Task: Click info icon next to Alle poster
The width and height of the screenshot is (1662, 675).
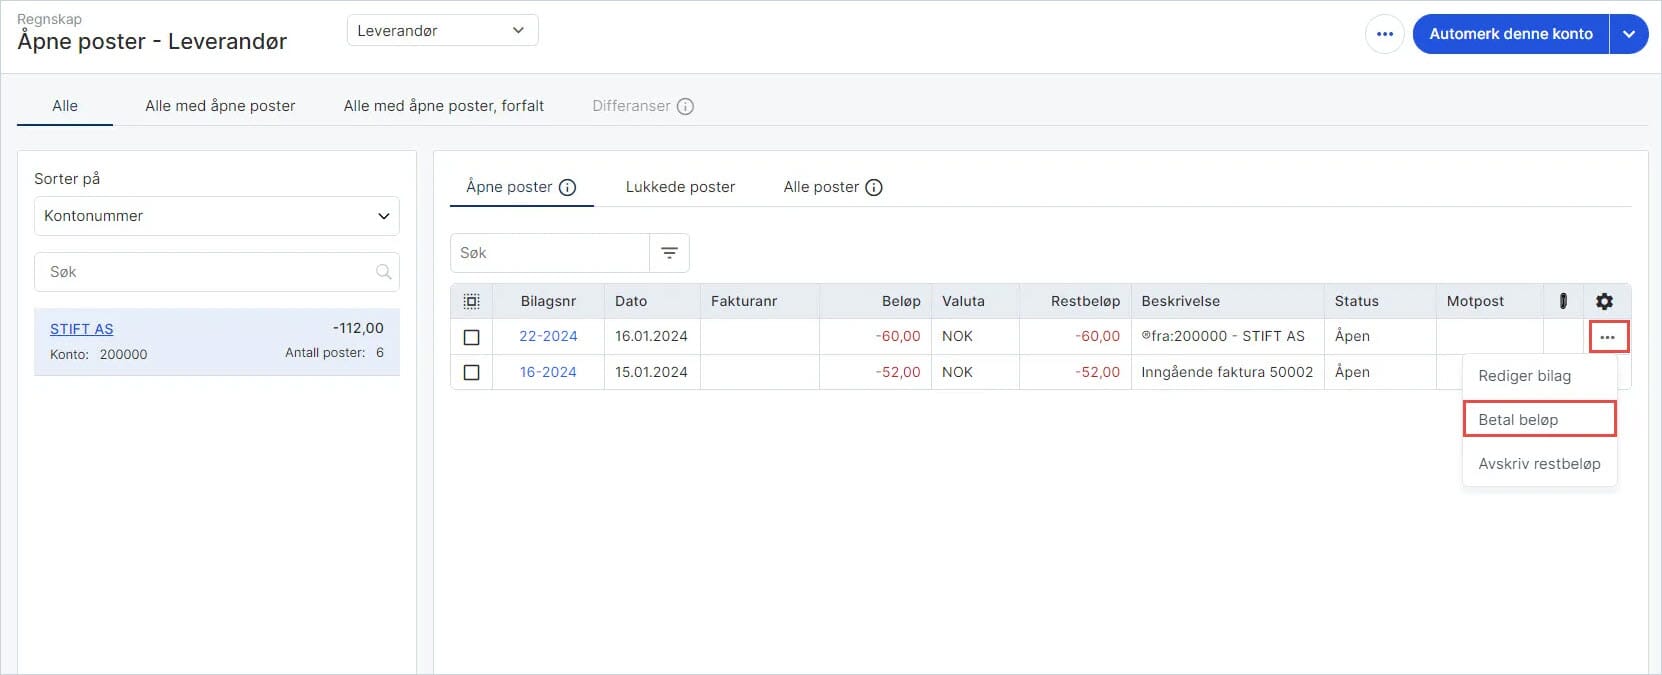Action: coord(873,187)
